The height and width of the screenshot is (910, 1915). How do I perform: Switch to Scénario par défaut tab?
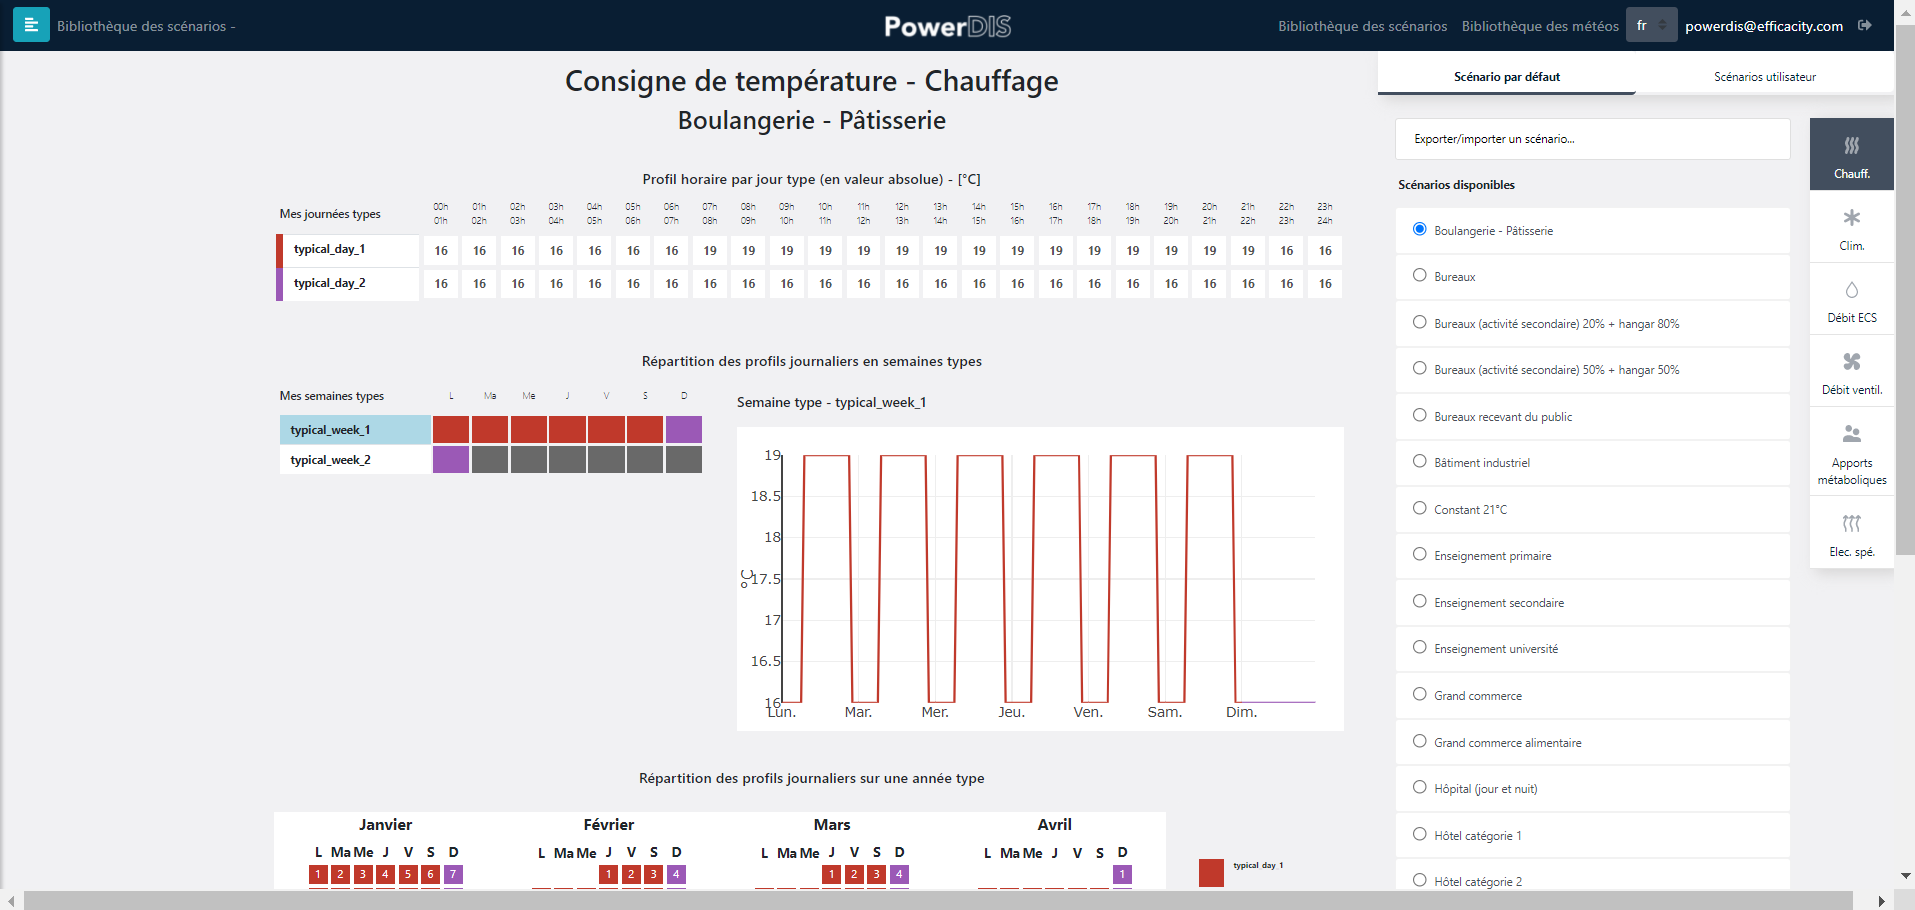coord(1506,76)
